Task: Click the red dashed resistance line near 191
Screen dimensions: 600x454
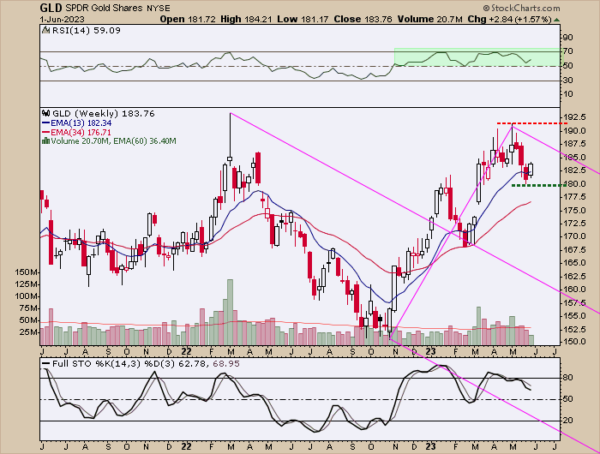Action: coord(529,123)
